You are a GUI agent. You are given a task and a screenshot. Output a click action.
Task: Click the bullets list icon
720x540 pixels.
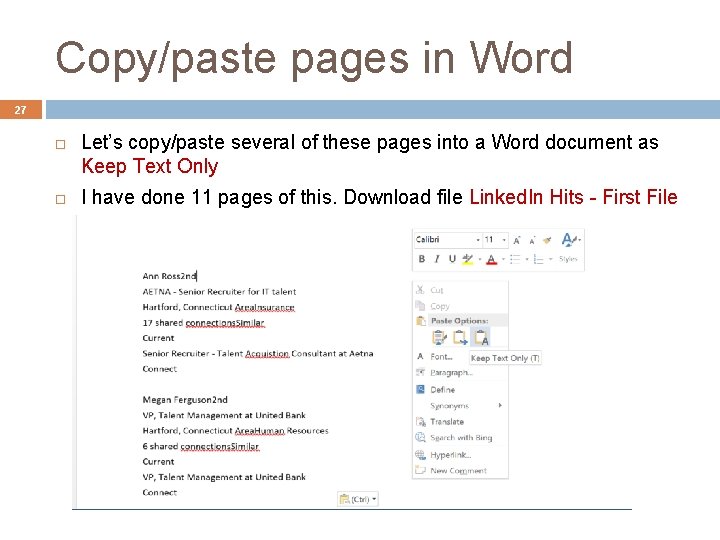tap(515, 259)
